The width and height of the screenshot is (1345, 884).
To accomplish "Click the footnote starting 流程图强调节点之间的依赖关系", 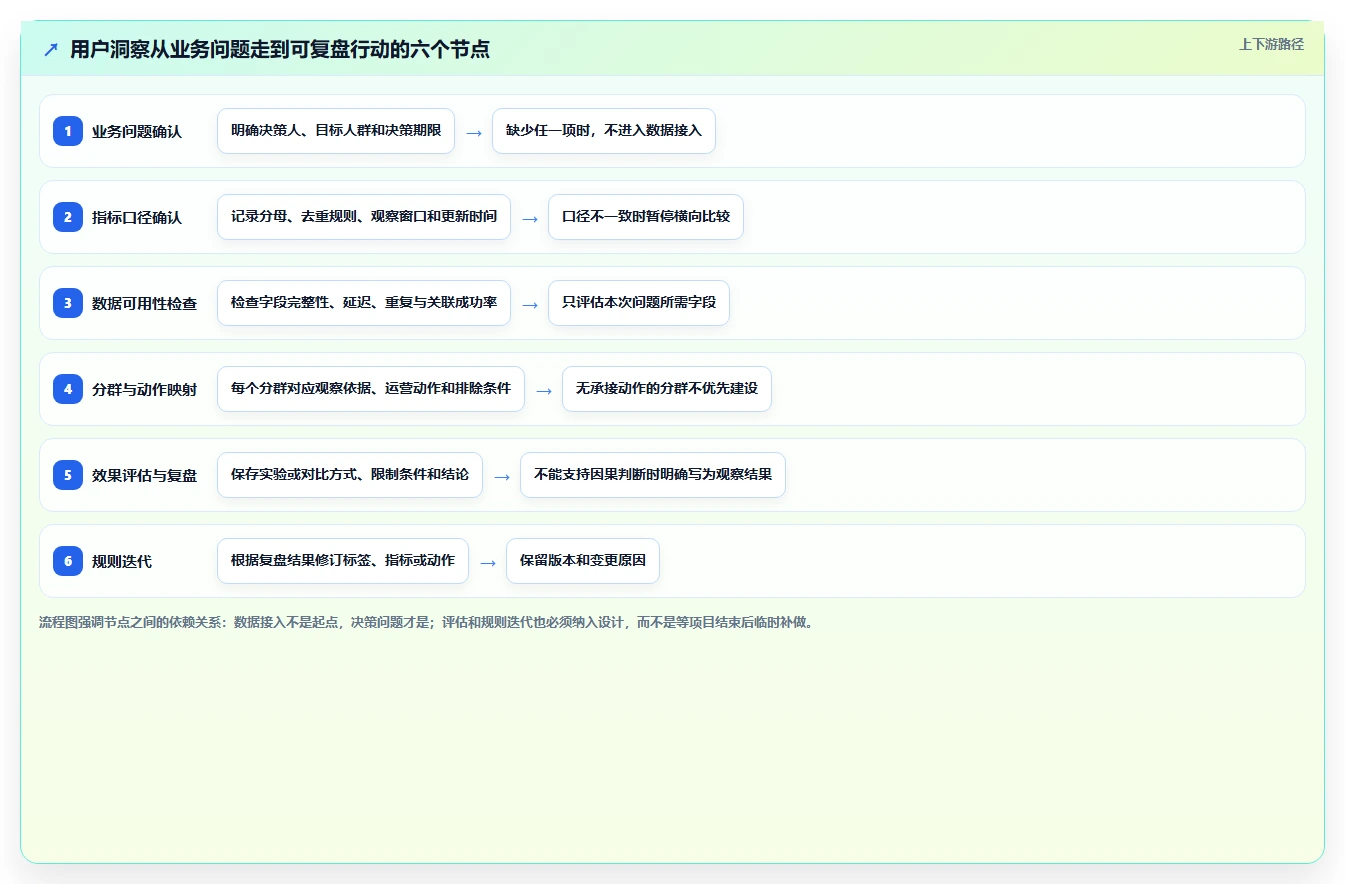I will click(428, 622).
